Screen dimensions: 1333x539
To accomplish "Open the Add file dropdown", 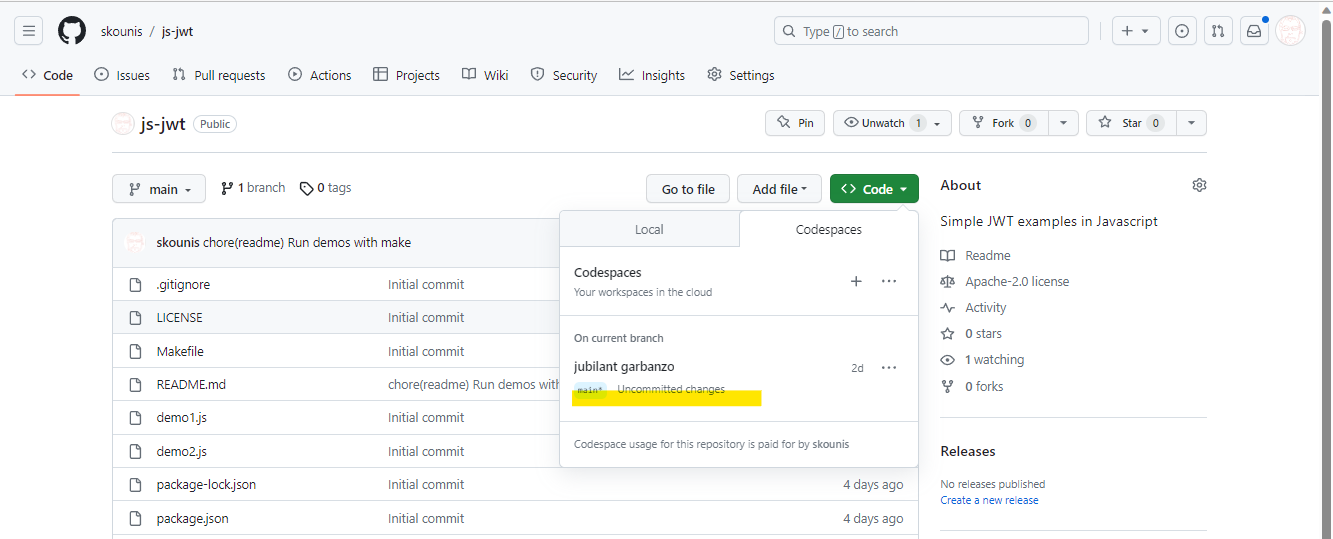I will point(780,189).
